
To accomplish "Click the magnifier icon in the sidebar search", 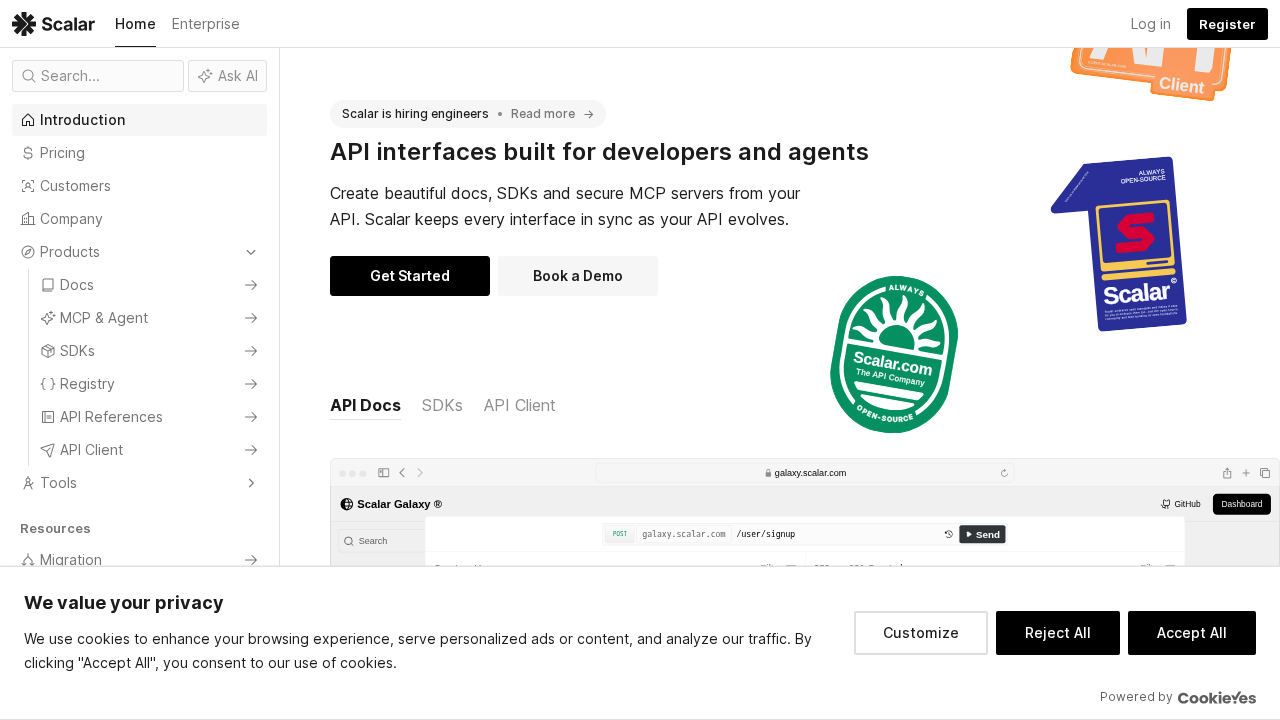I will point(29,76).
